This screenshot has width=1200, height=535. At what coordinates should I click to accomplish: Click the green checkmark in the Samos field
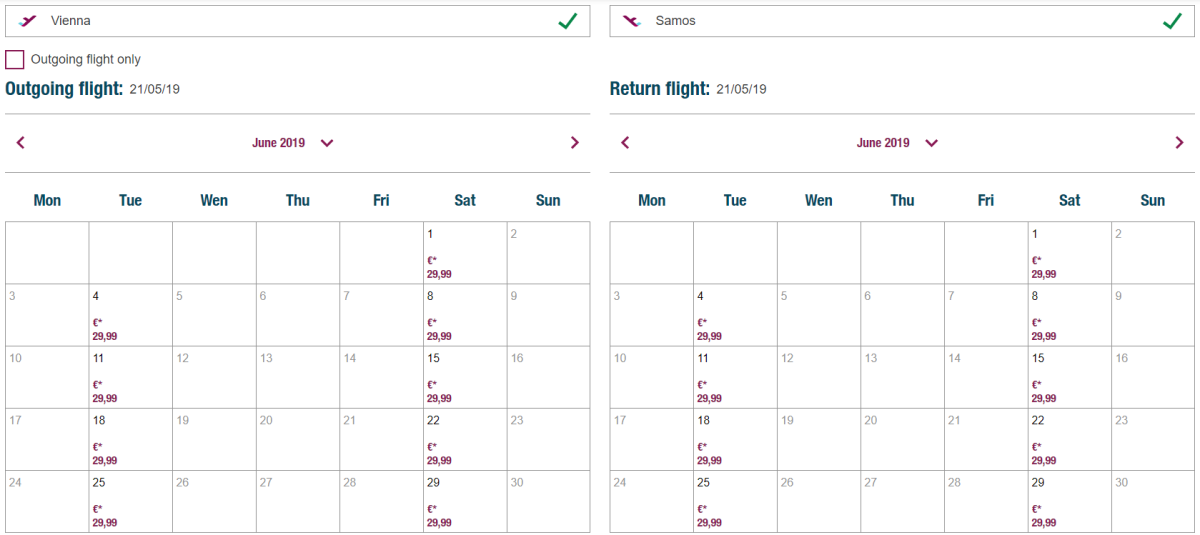(1172, 21)
